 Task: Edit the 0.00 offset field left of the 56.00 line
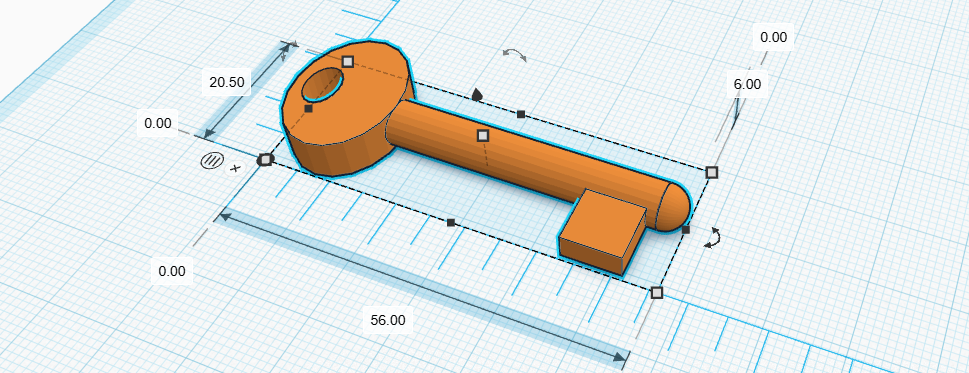172,271
